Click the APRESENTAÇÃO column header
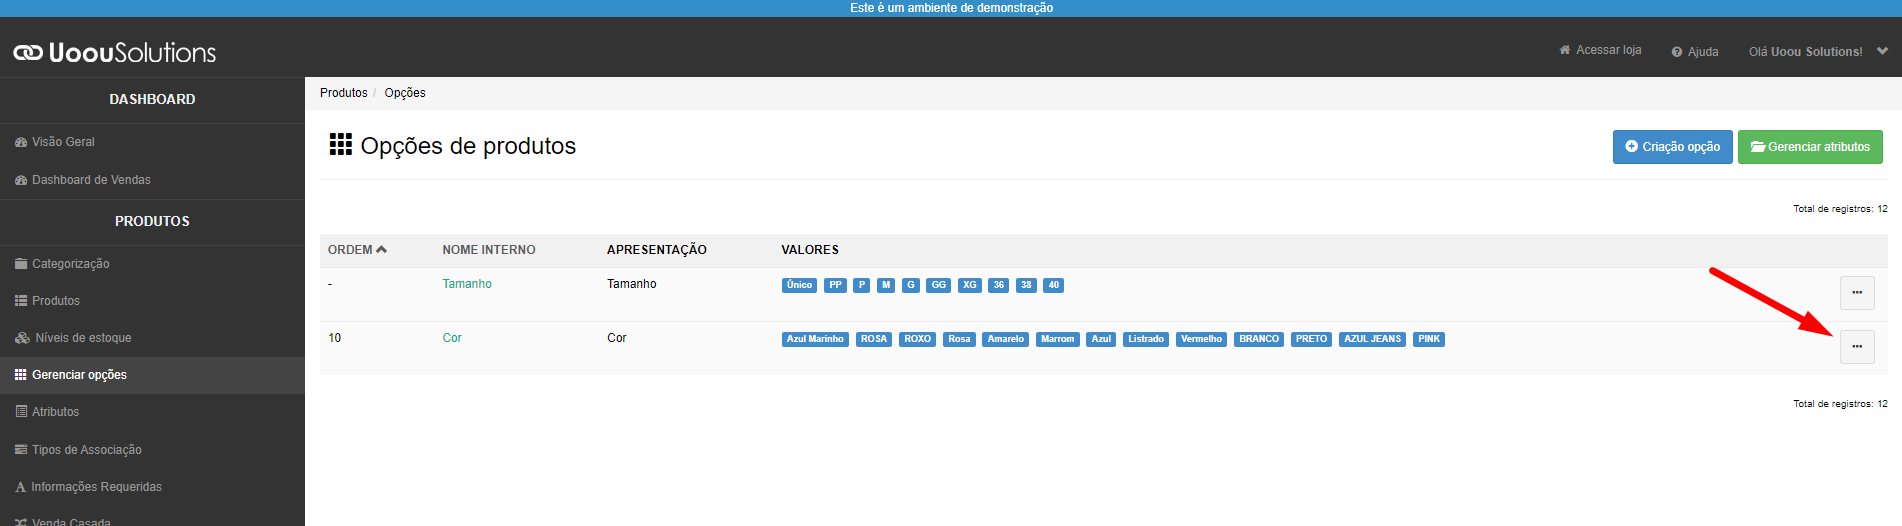 pos(657,250)
